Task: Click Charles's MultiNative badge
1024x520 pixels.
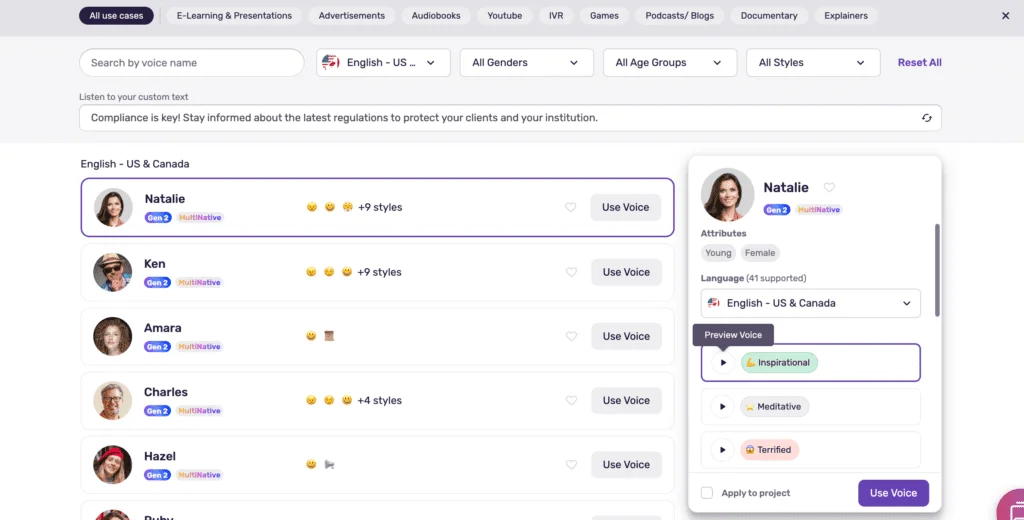Action: (x=199, y=411)
